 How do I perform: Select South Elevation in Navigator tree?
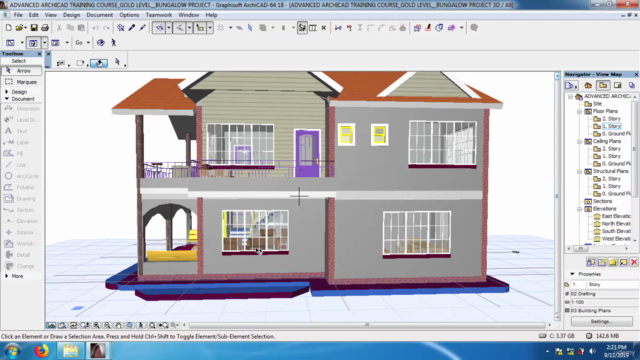[x=616, y=231]
